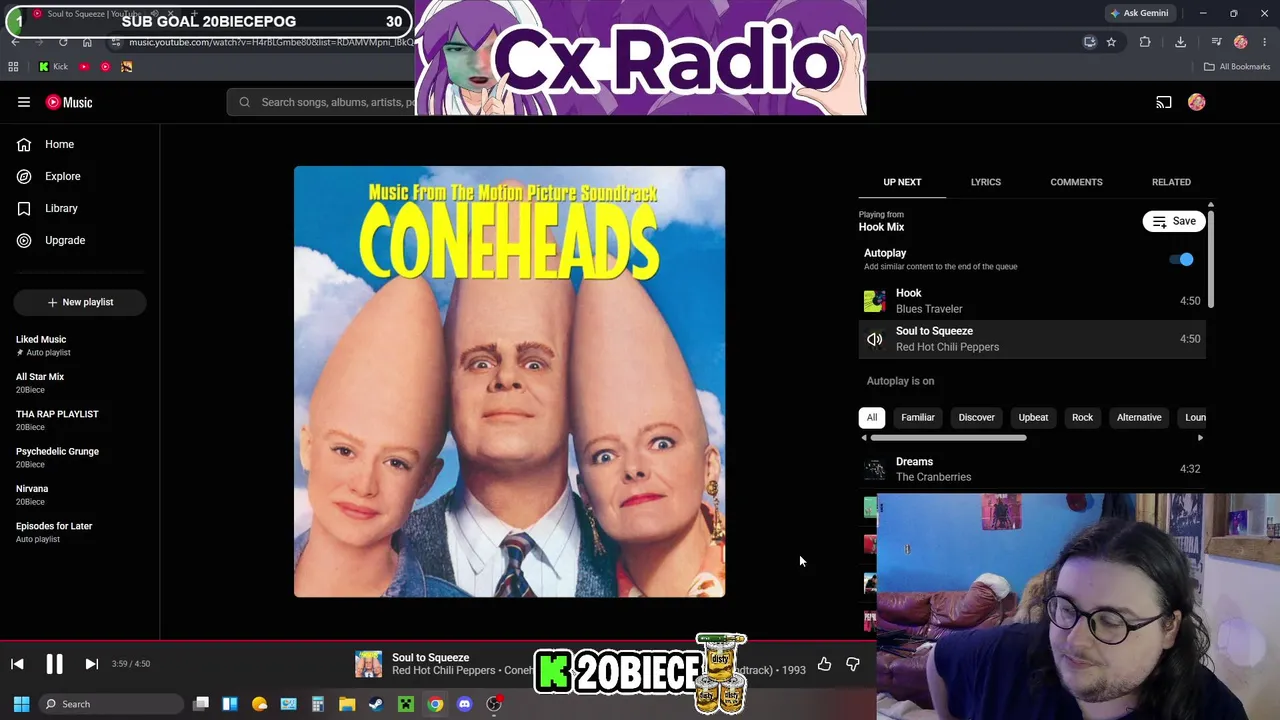Click the Windows taskbar search box
The height and width of the screenshot is (720, 1280).
click(110, 704)
